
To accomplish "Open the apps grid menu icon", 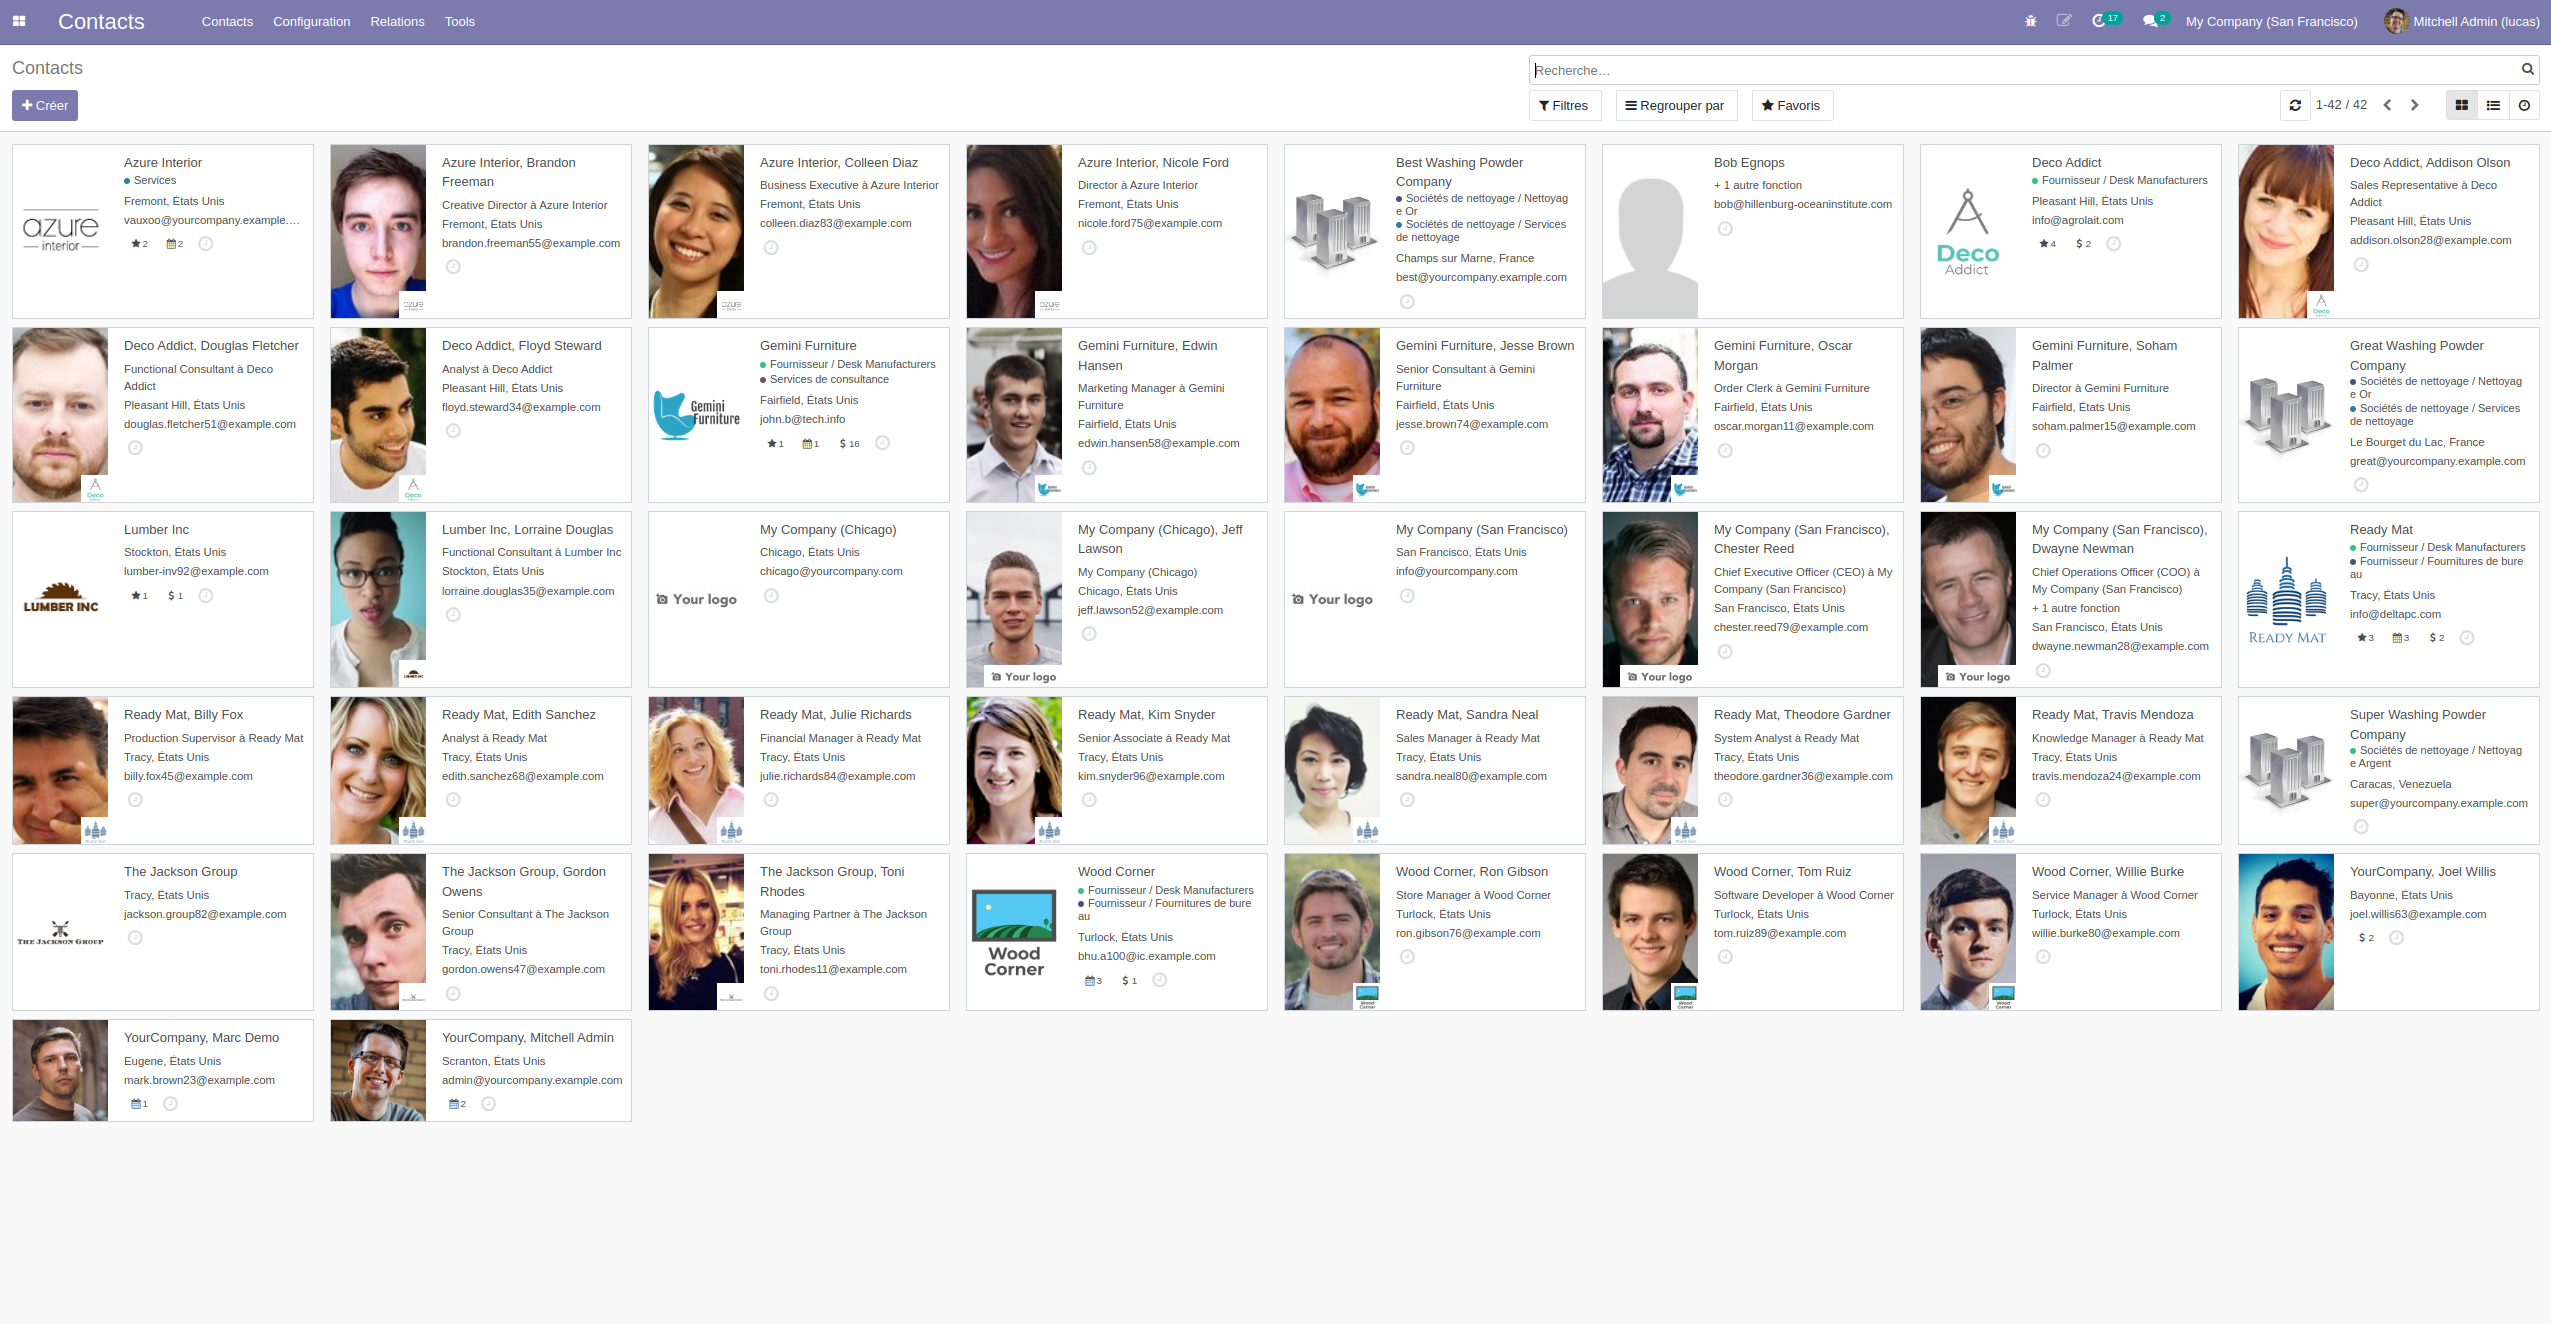I will [19, 21].
